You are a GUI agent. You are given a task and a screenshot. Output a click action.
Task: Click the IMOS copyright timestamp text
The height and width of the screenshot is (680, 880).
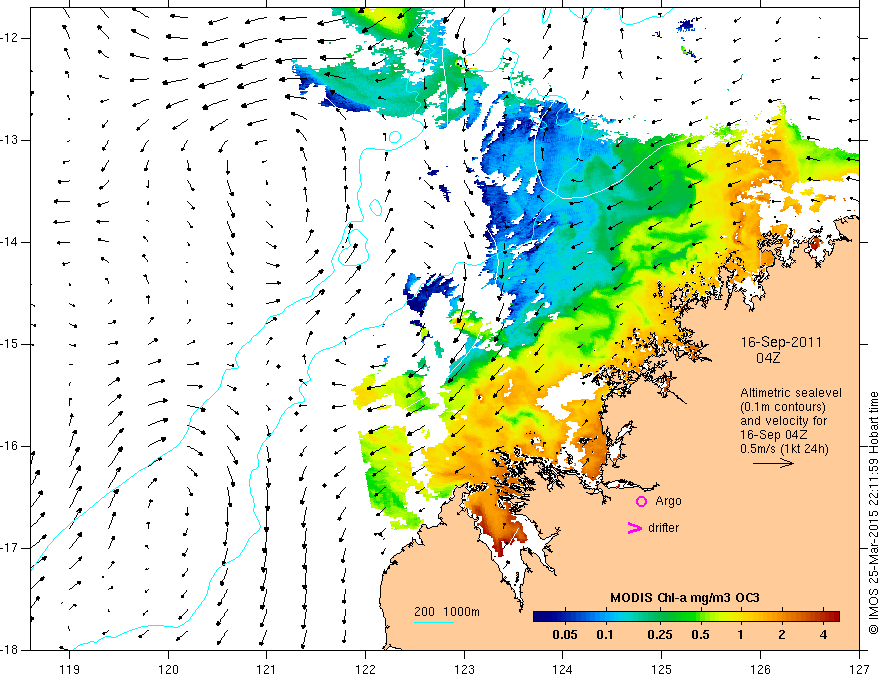873,513
